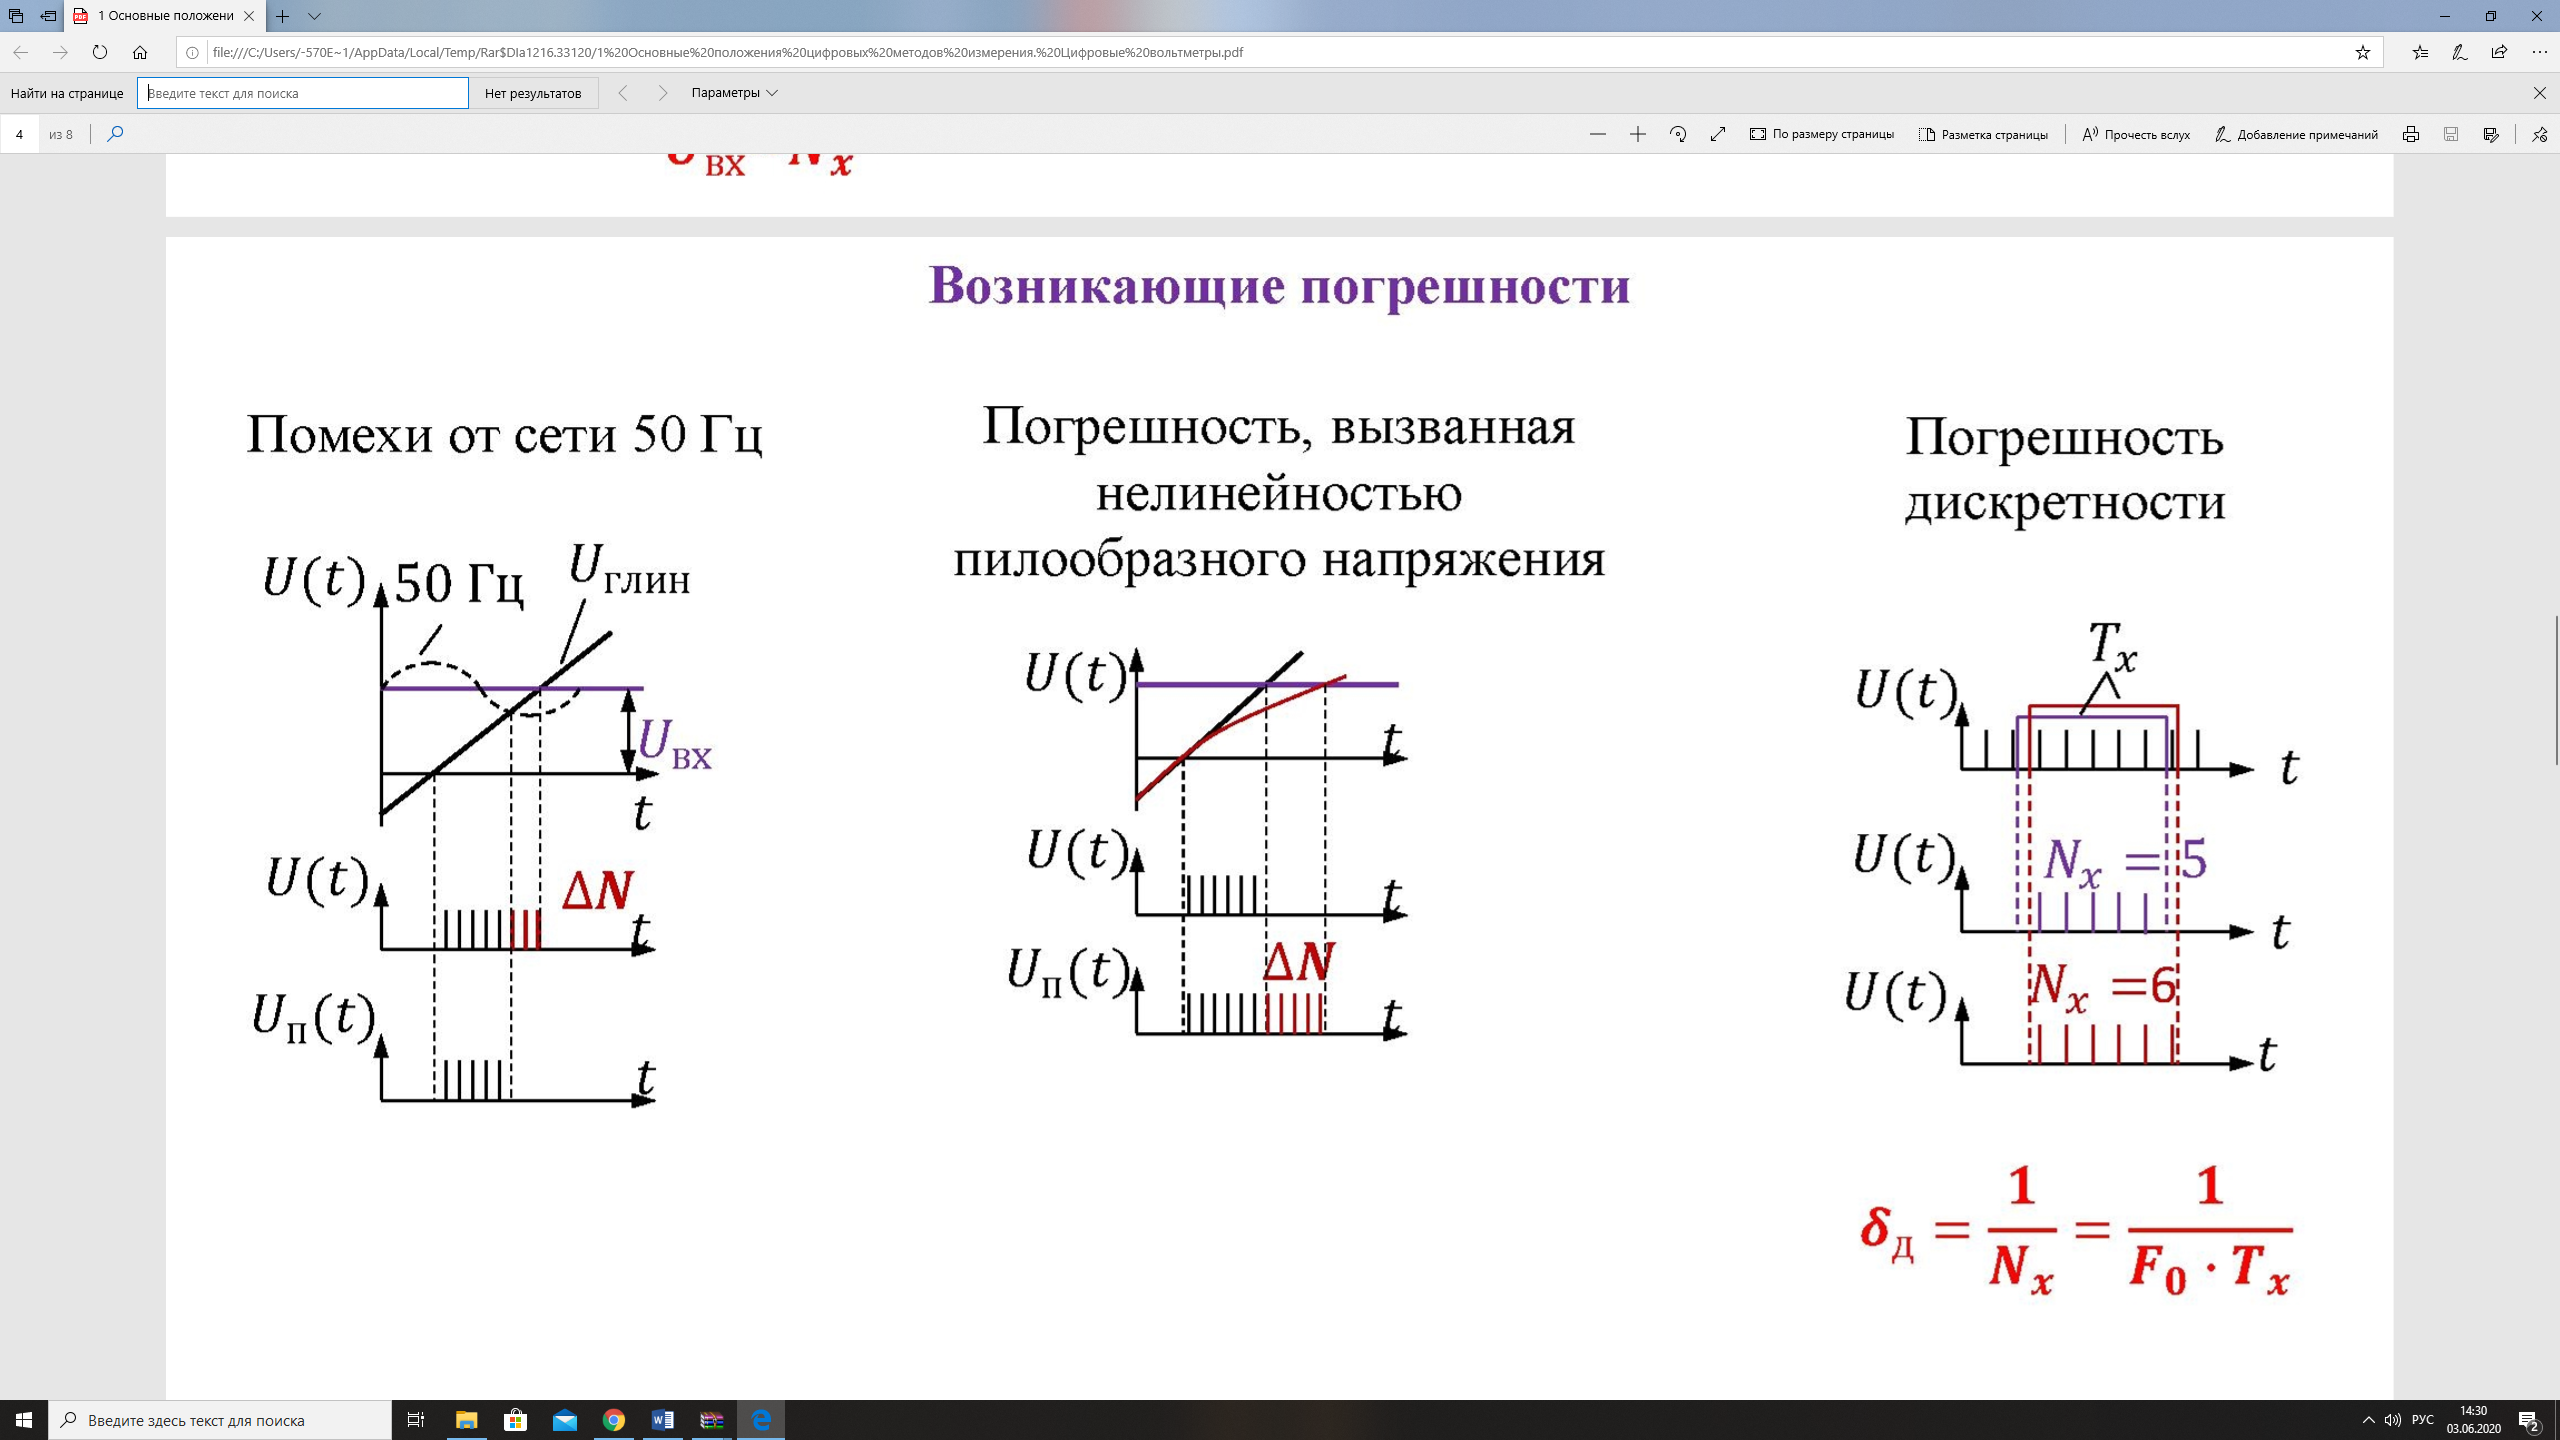Viewport: 2560px width, 1440px height.
Task: Click 'Добавление примечаний' button
Action: tap(2296, 134)
